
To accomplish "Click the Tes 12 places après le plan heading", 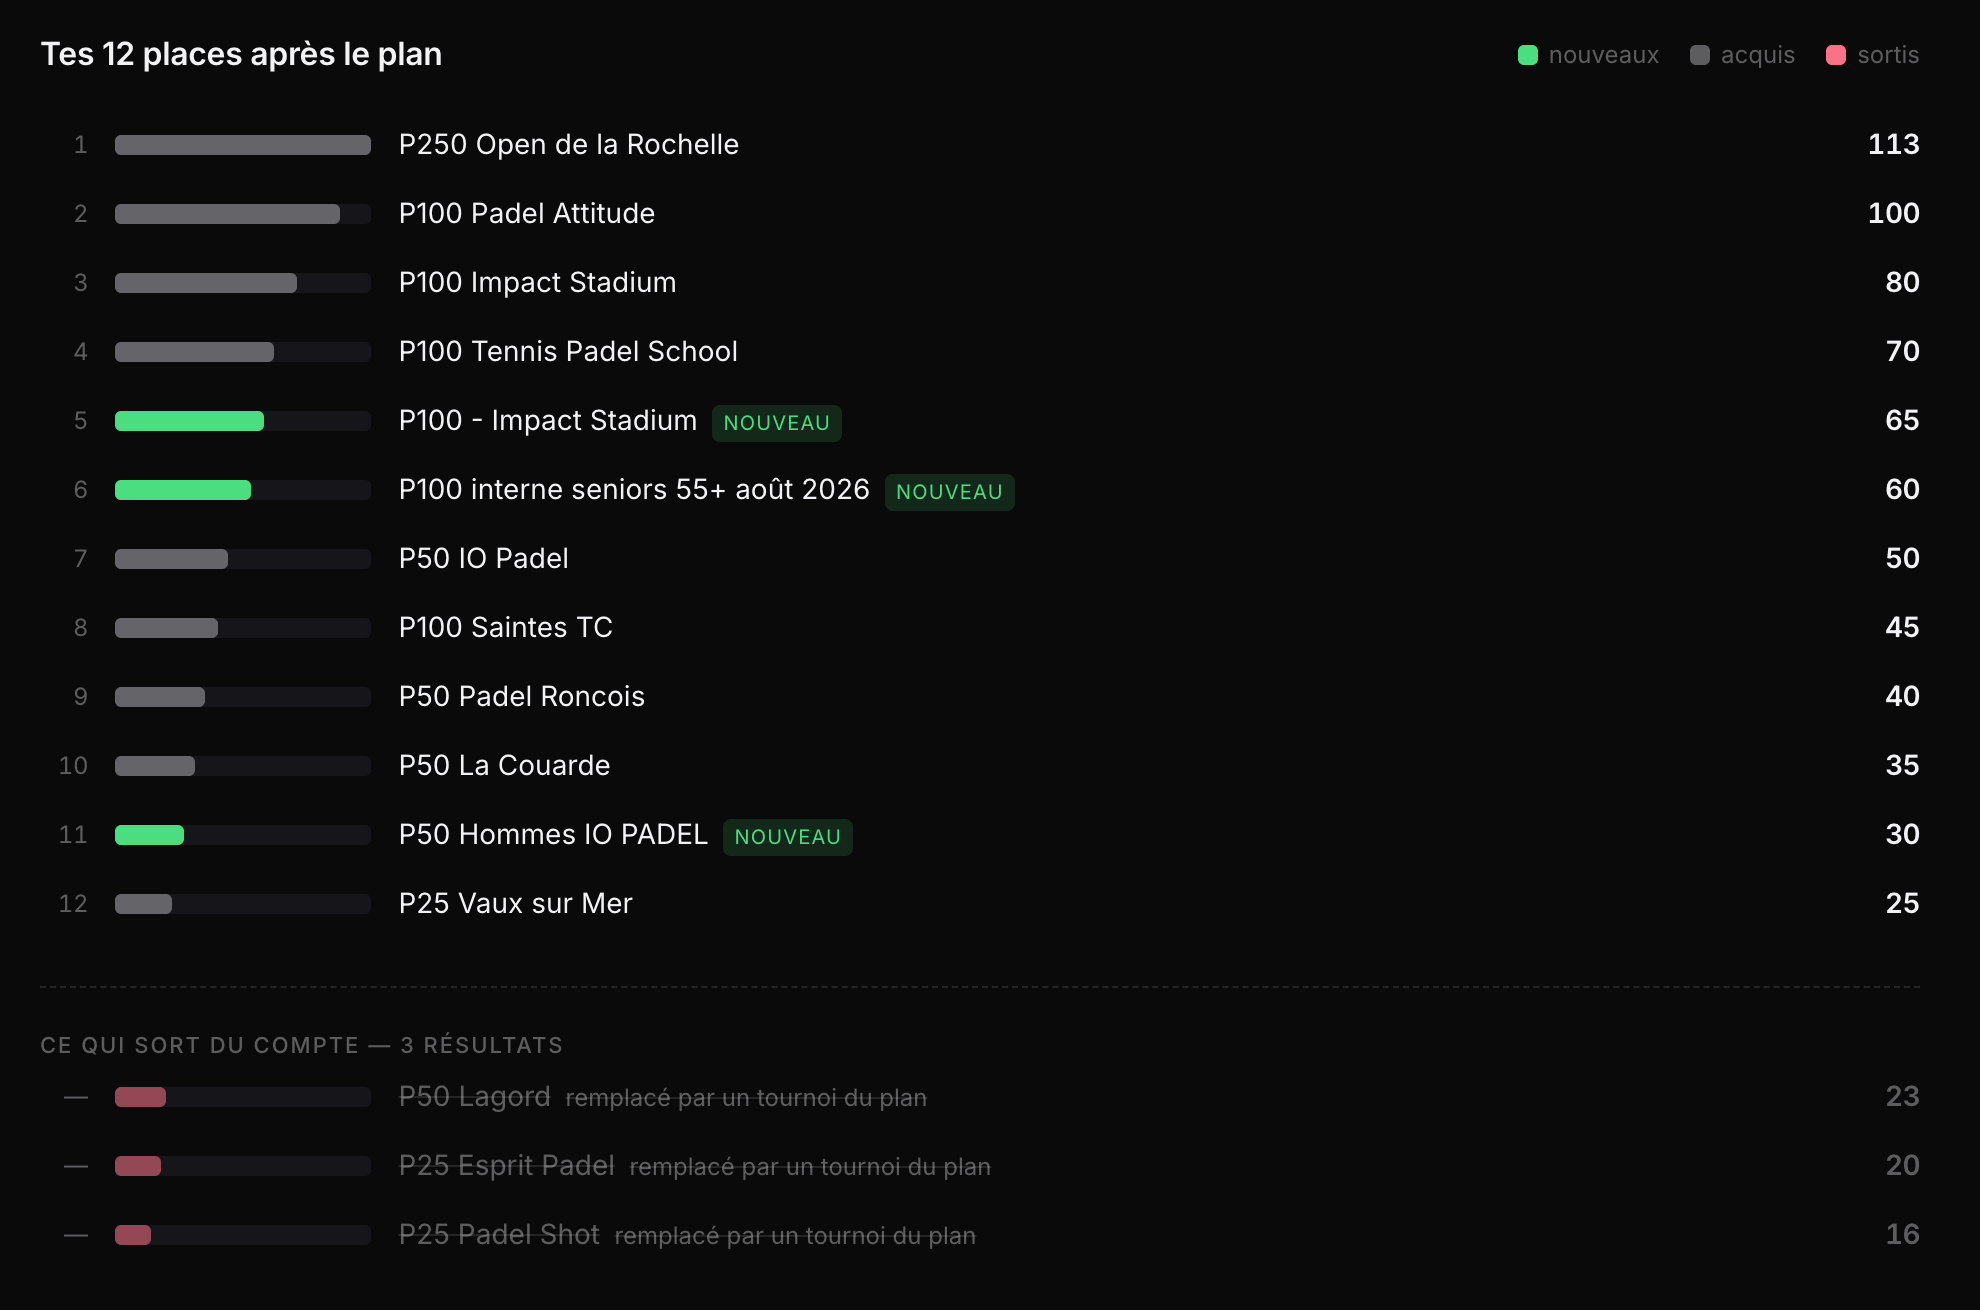I will [241, 54].
